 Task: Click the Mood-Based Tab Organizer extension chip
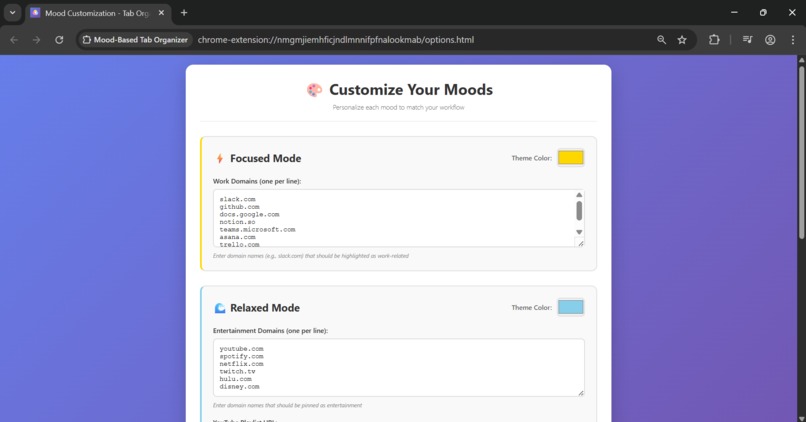click(x=135, y=40)
